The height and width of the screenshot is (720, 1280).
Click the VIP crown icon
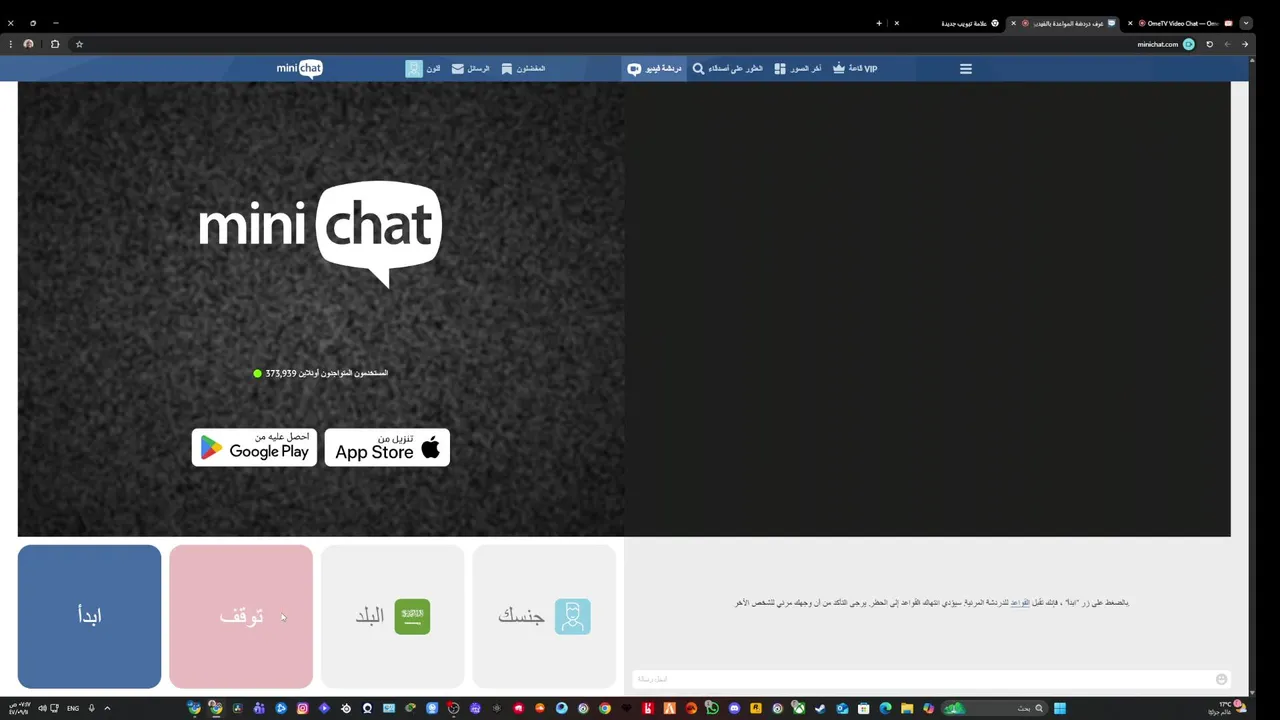839,69
